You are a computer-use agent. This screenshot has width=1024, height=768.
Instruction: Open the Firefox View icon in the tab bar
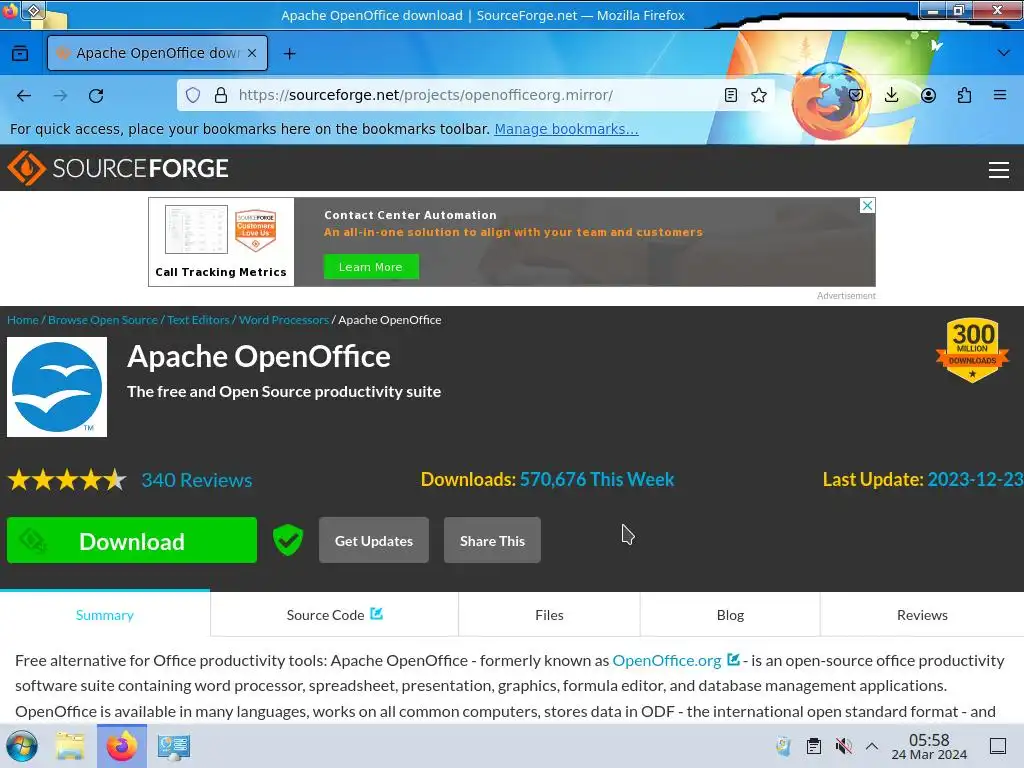click(x=20, y=53)
